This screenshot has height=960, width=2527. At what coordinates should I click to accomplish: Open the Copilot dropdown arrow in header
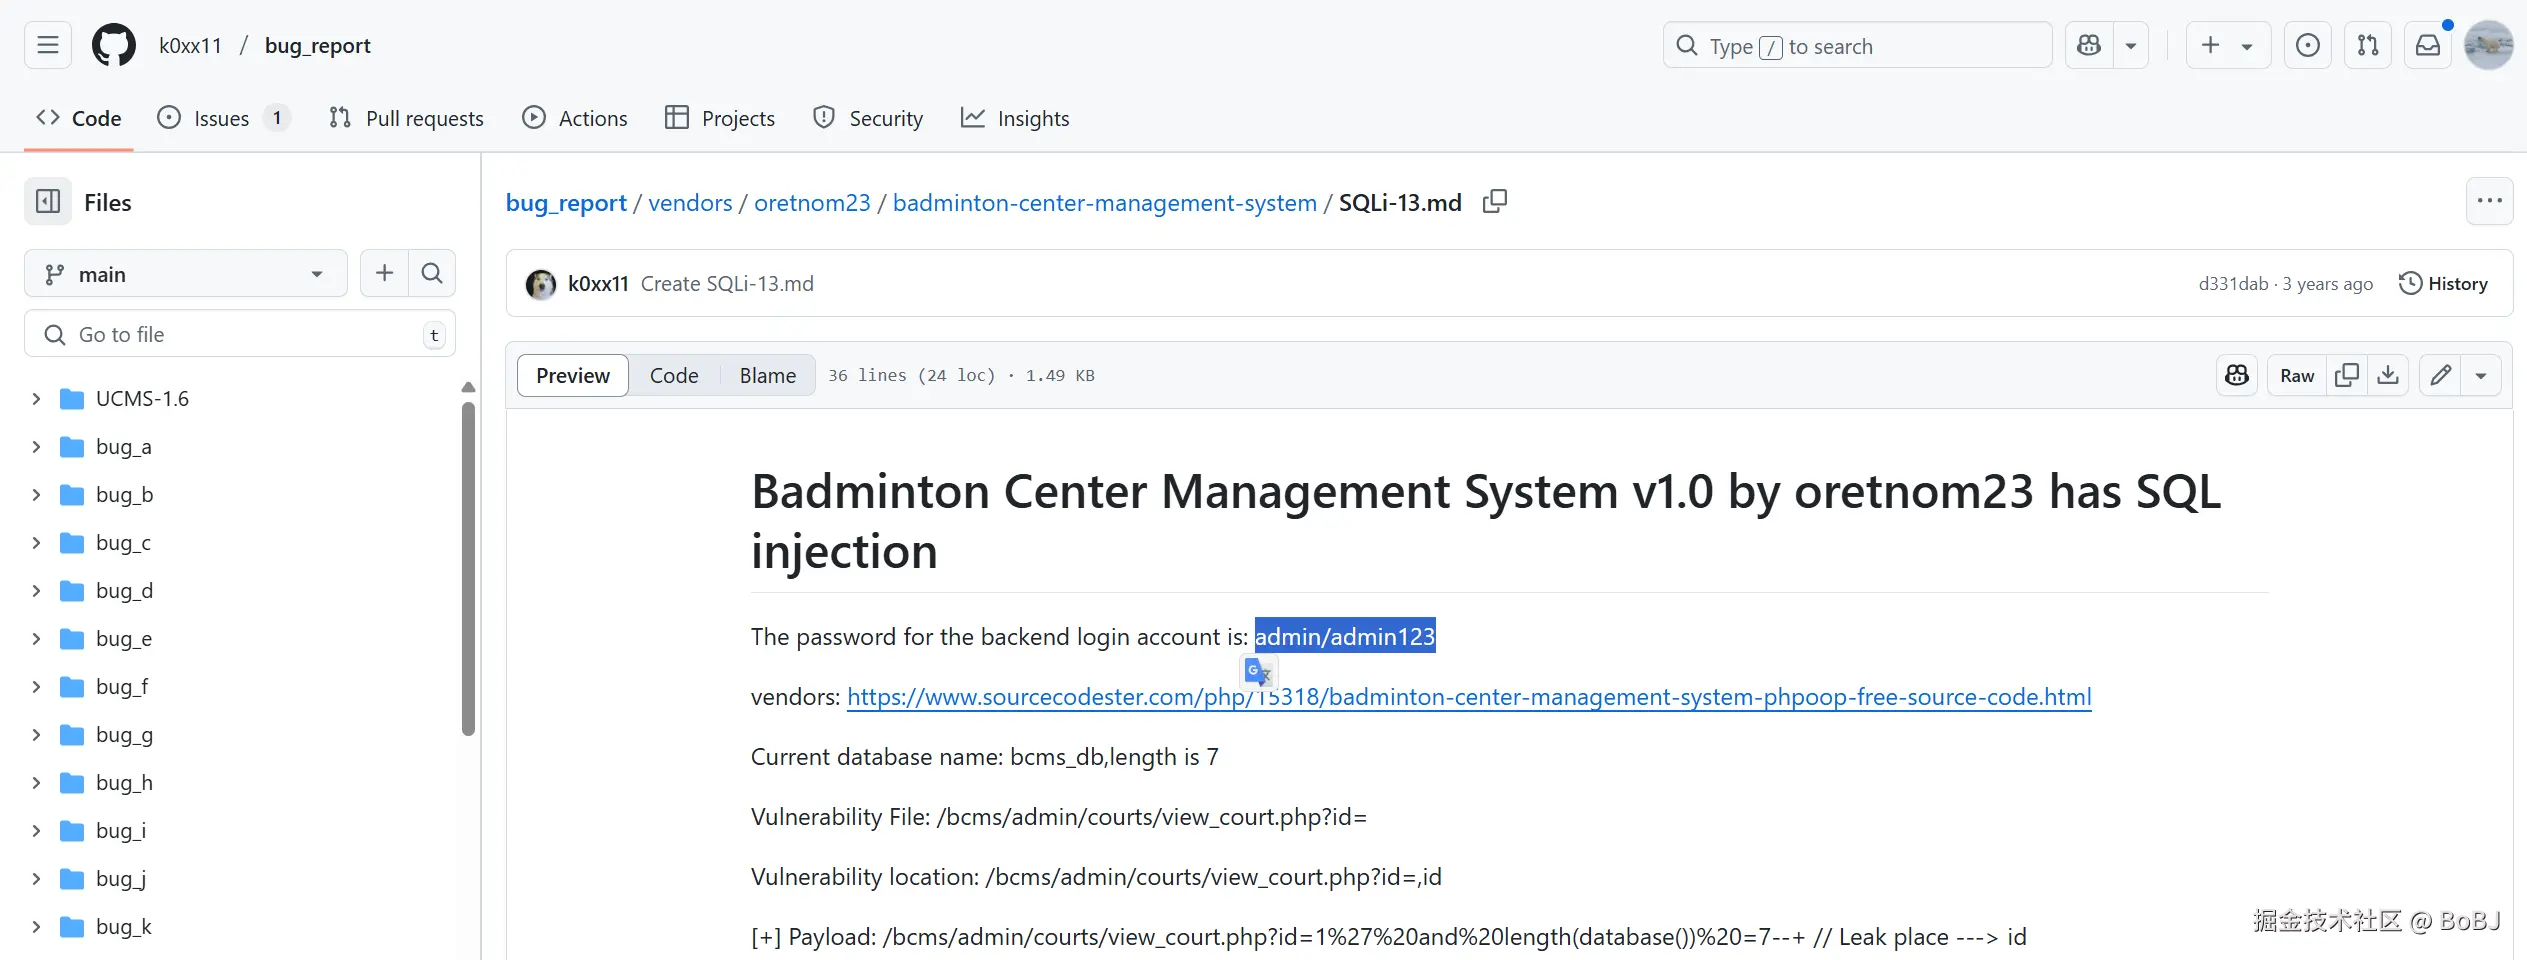click(2131, 45)
